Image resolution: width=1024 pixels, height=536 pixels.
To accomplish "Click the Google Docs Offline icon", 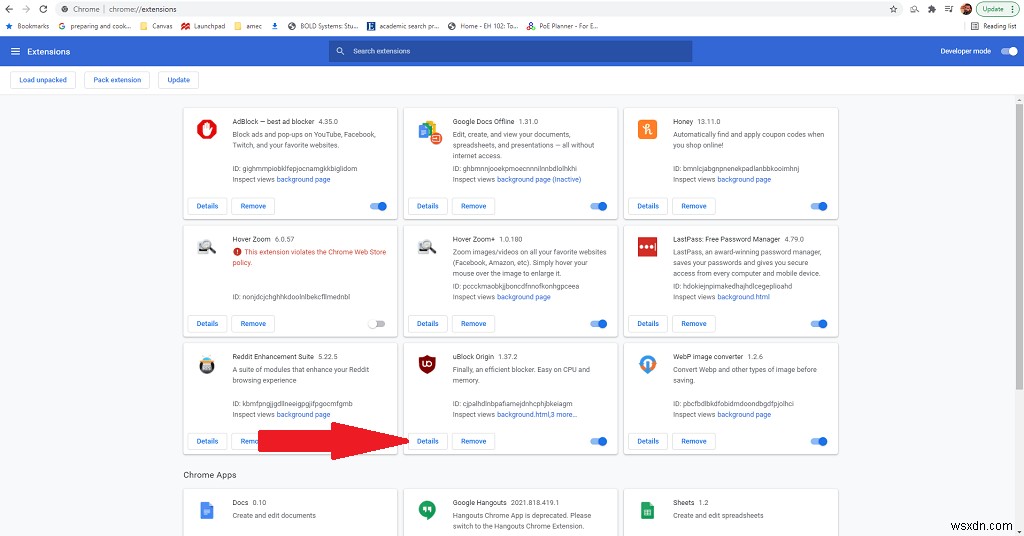I will click(x=429, y=132).
